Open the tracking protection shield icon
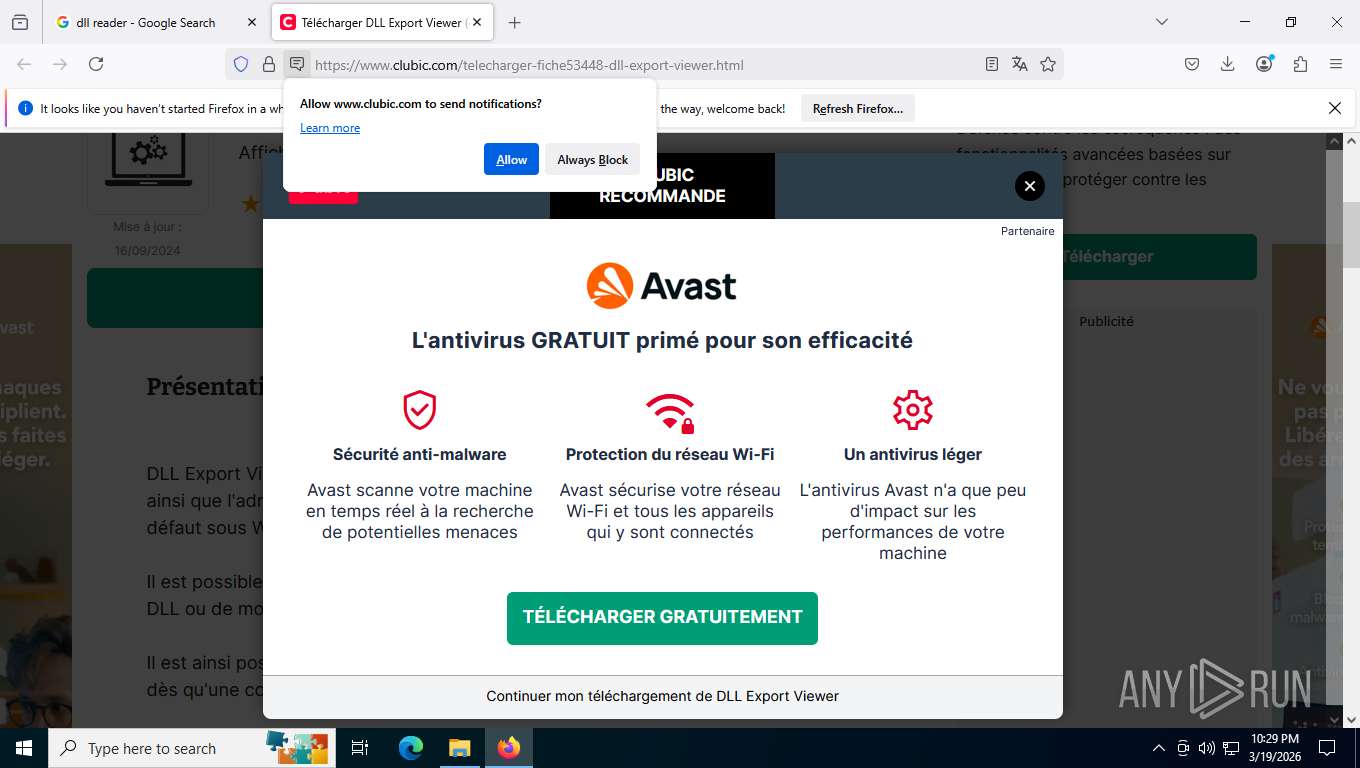The width and height of the screenshot is (1360, 768). [x=241, y=64]
